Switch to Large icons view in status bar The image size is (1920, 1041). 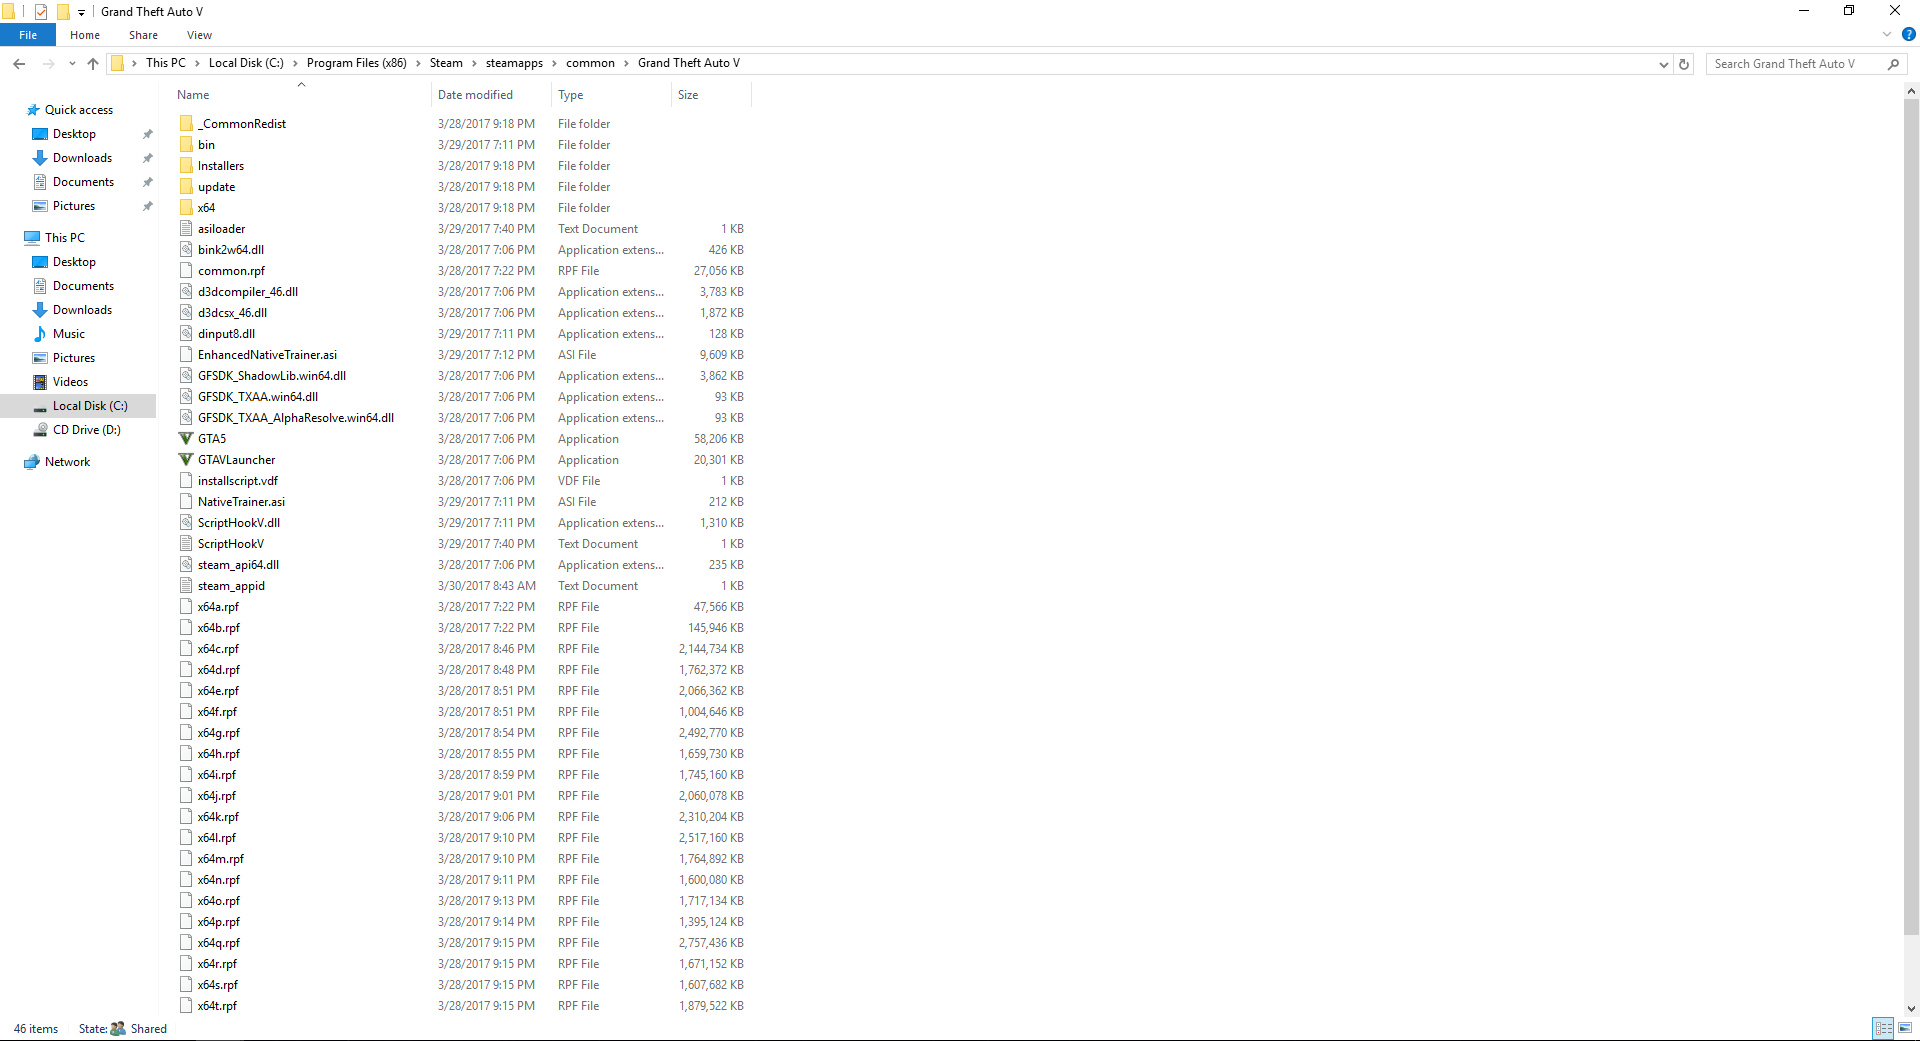(1905, 1028)
